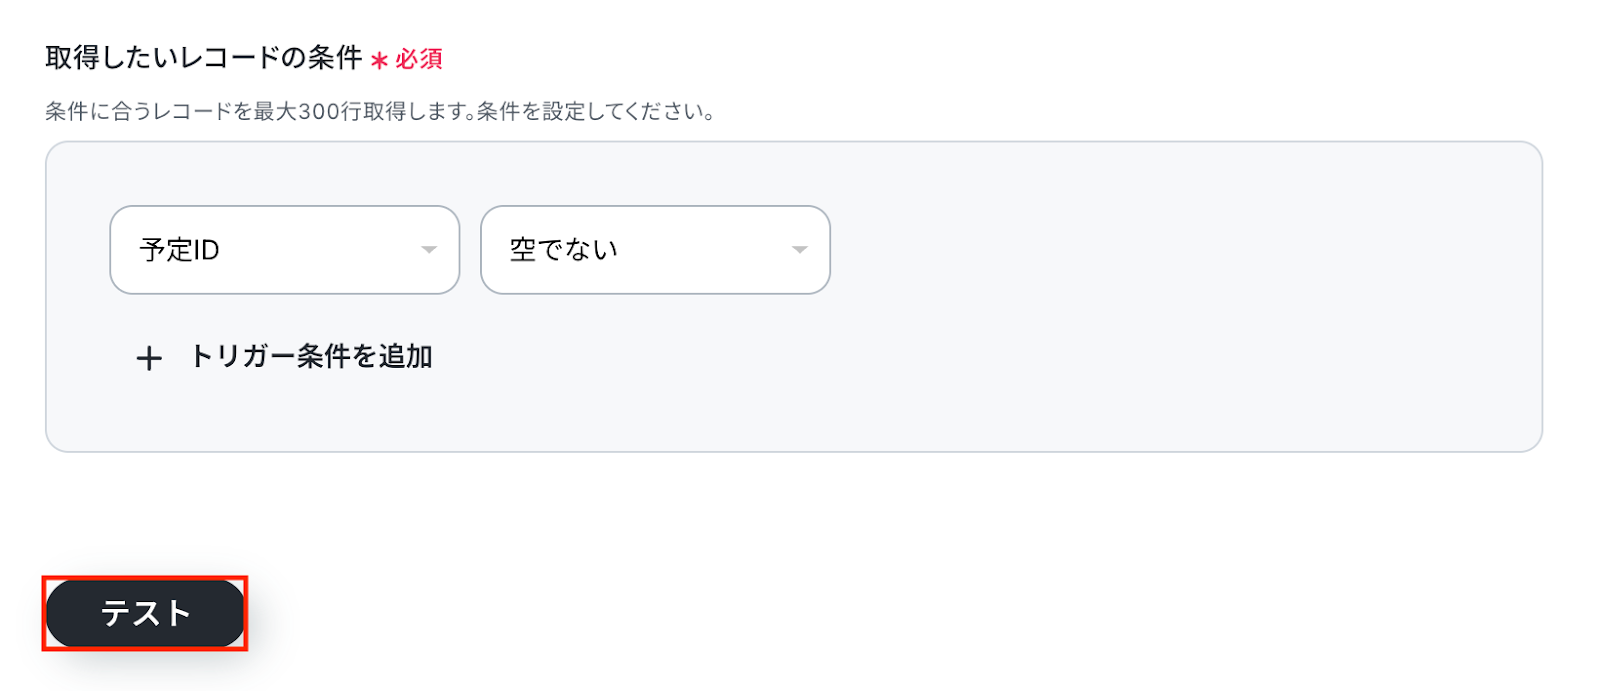Click the red 必須 label

pyautogui.click(x=419, y=59)
